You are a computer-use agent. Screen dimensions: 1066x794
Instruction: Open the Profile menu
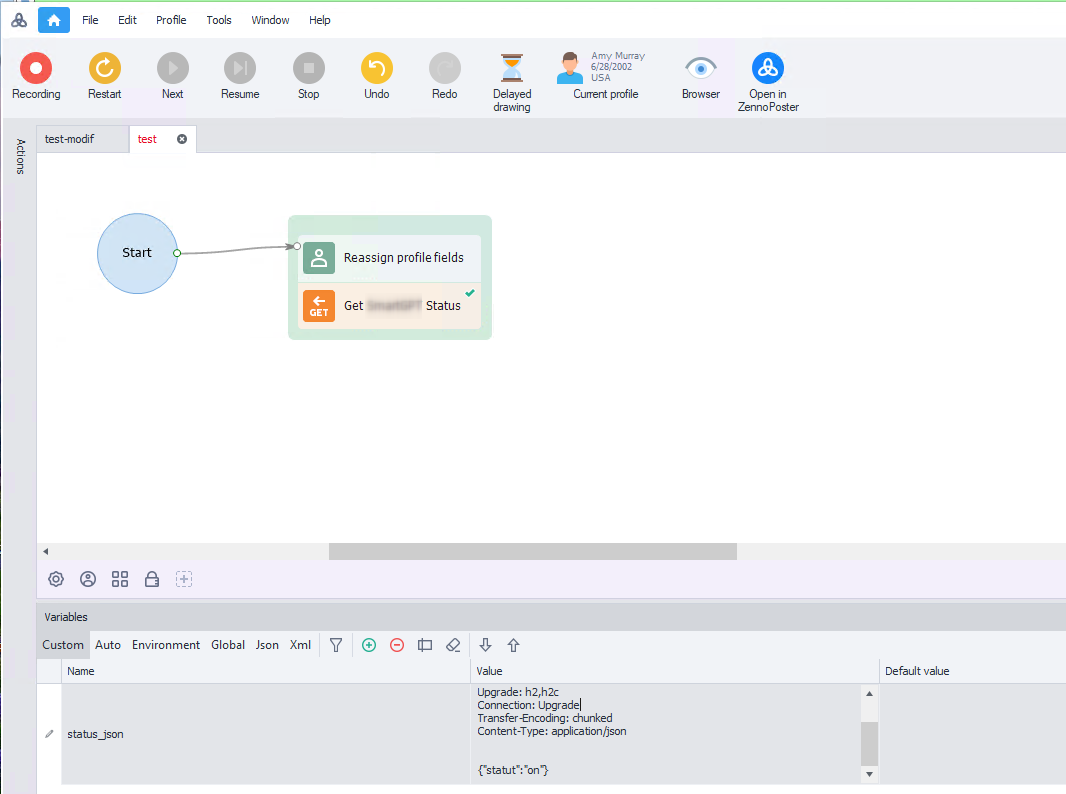tap(171, 20)
